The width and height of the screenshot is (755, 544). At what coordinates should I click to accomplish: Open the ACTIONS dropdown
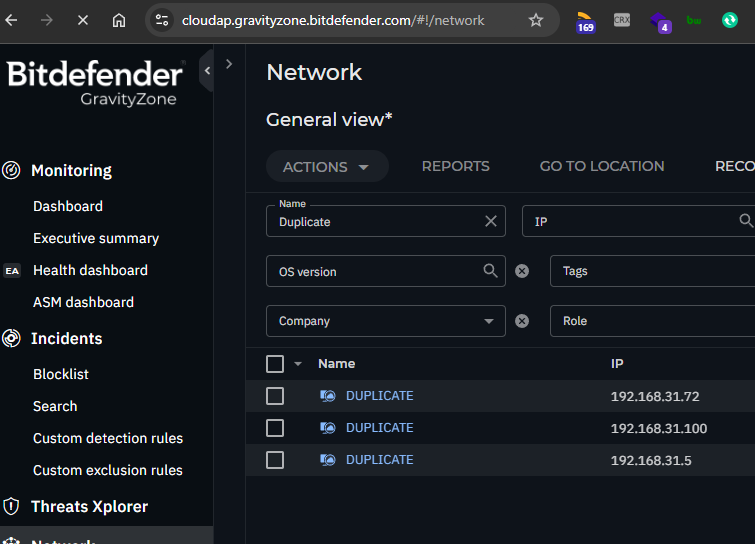(x=327, y=167)
